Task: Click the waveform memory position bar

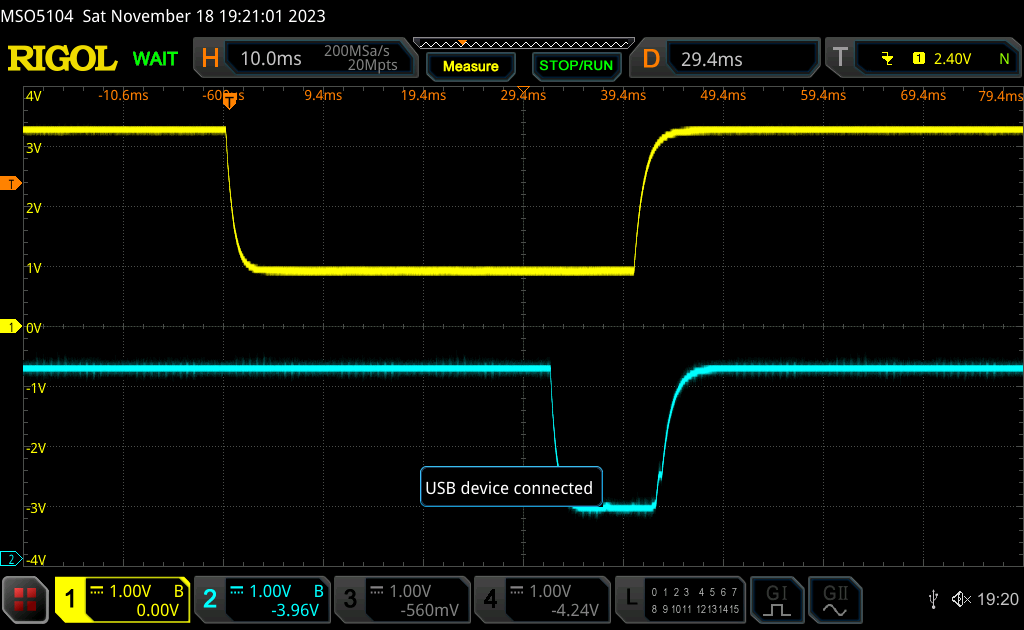Action: tap(524, 44)
